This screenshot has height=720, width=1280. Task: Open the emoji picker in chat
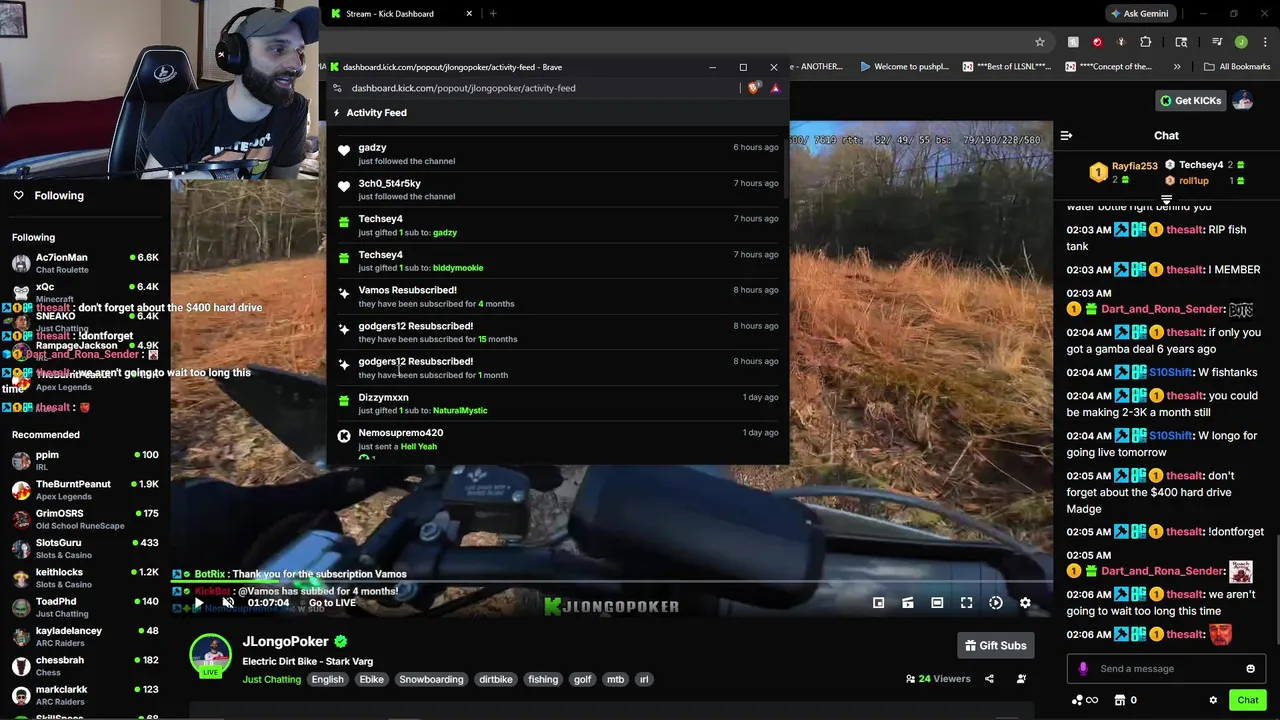[1250, 669]
